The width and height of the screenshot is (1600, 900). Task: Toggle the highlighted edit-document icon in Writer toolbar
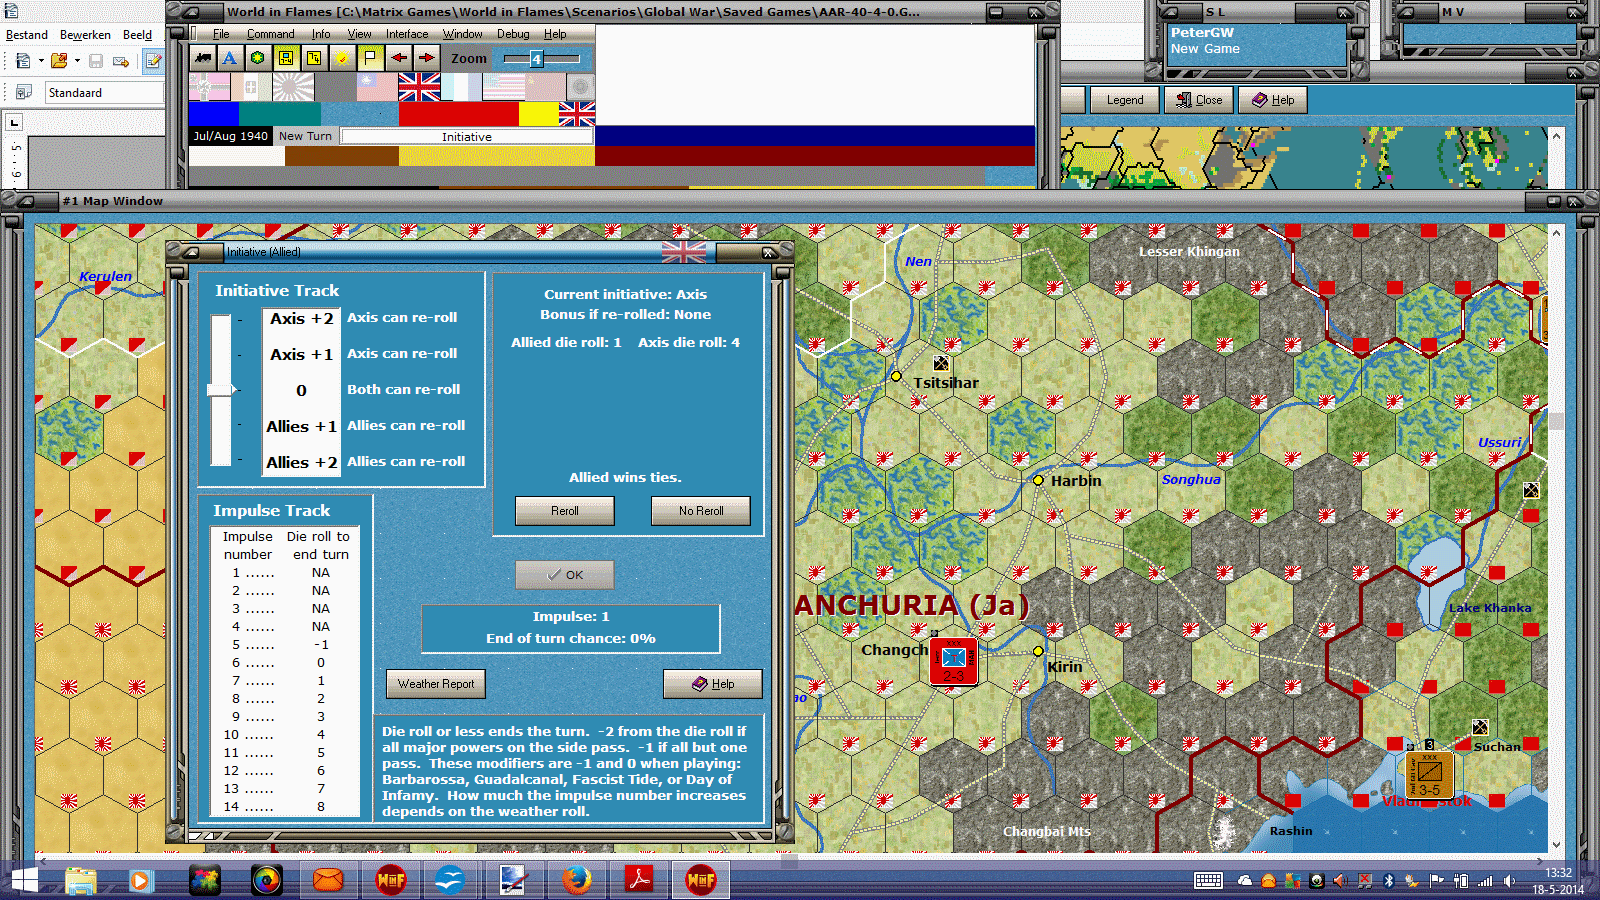point(153,62)
